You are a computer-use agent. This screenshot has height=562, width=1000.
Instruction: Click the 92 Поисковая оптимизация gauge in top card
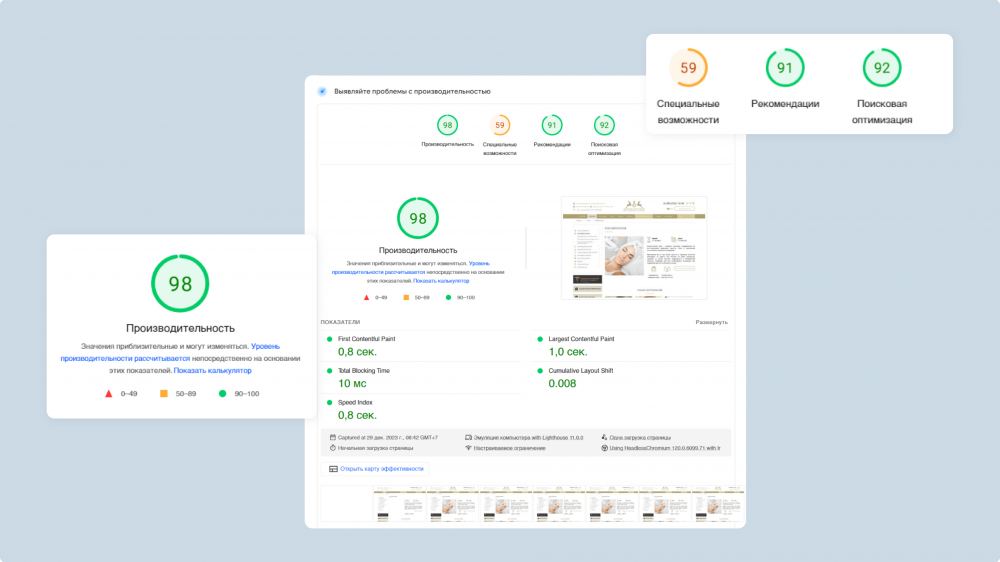pos(881,68)
